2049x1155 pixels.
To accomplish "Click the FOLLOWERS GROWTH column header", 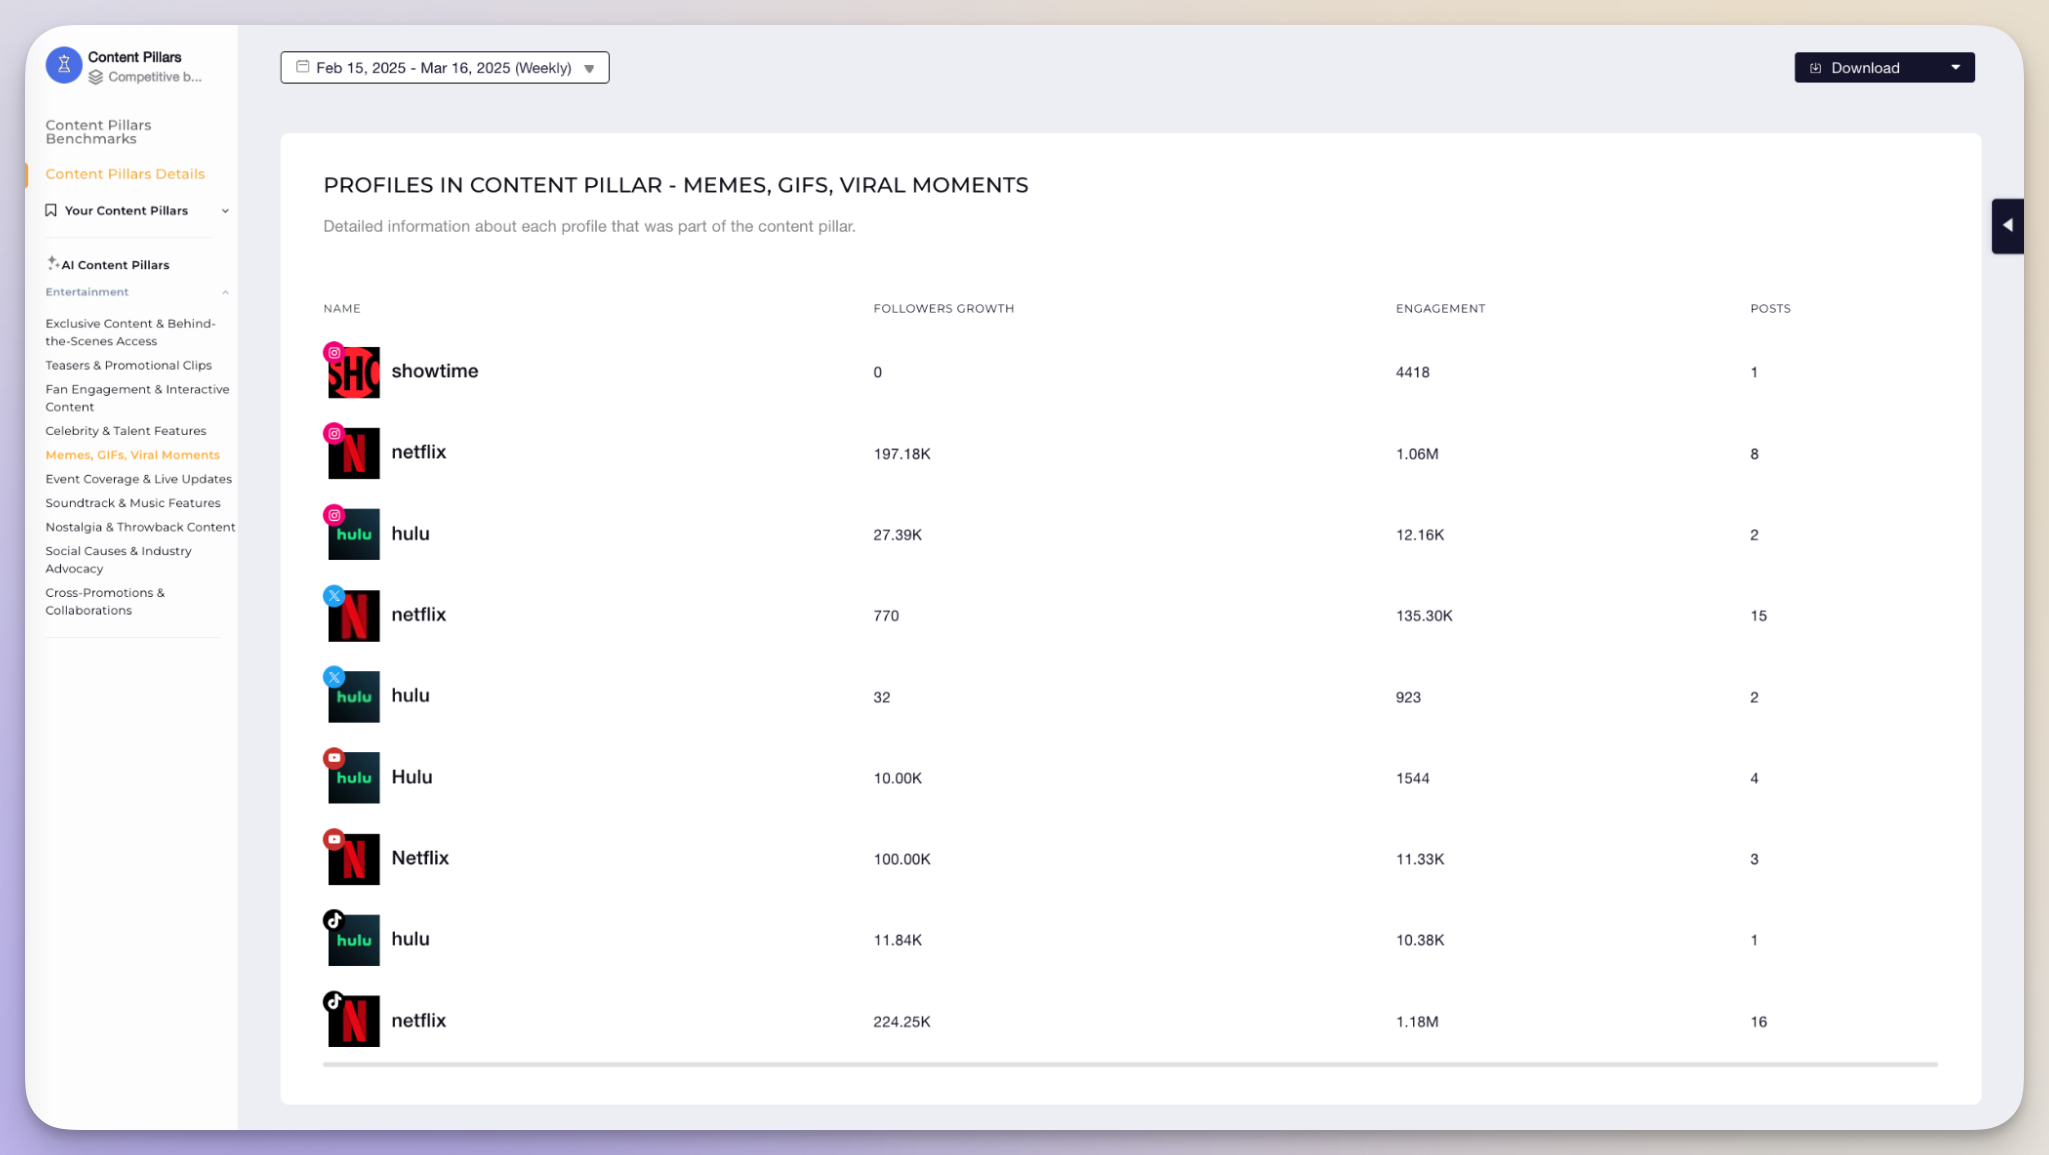I will point(944,309).
